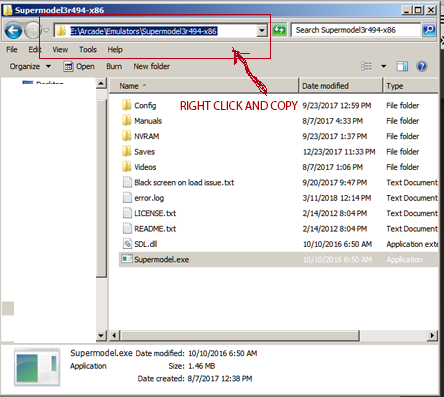Click the Back navigation arrow
Screen dimensions: 444x397
[x=13, y=31]
